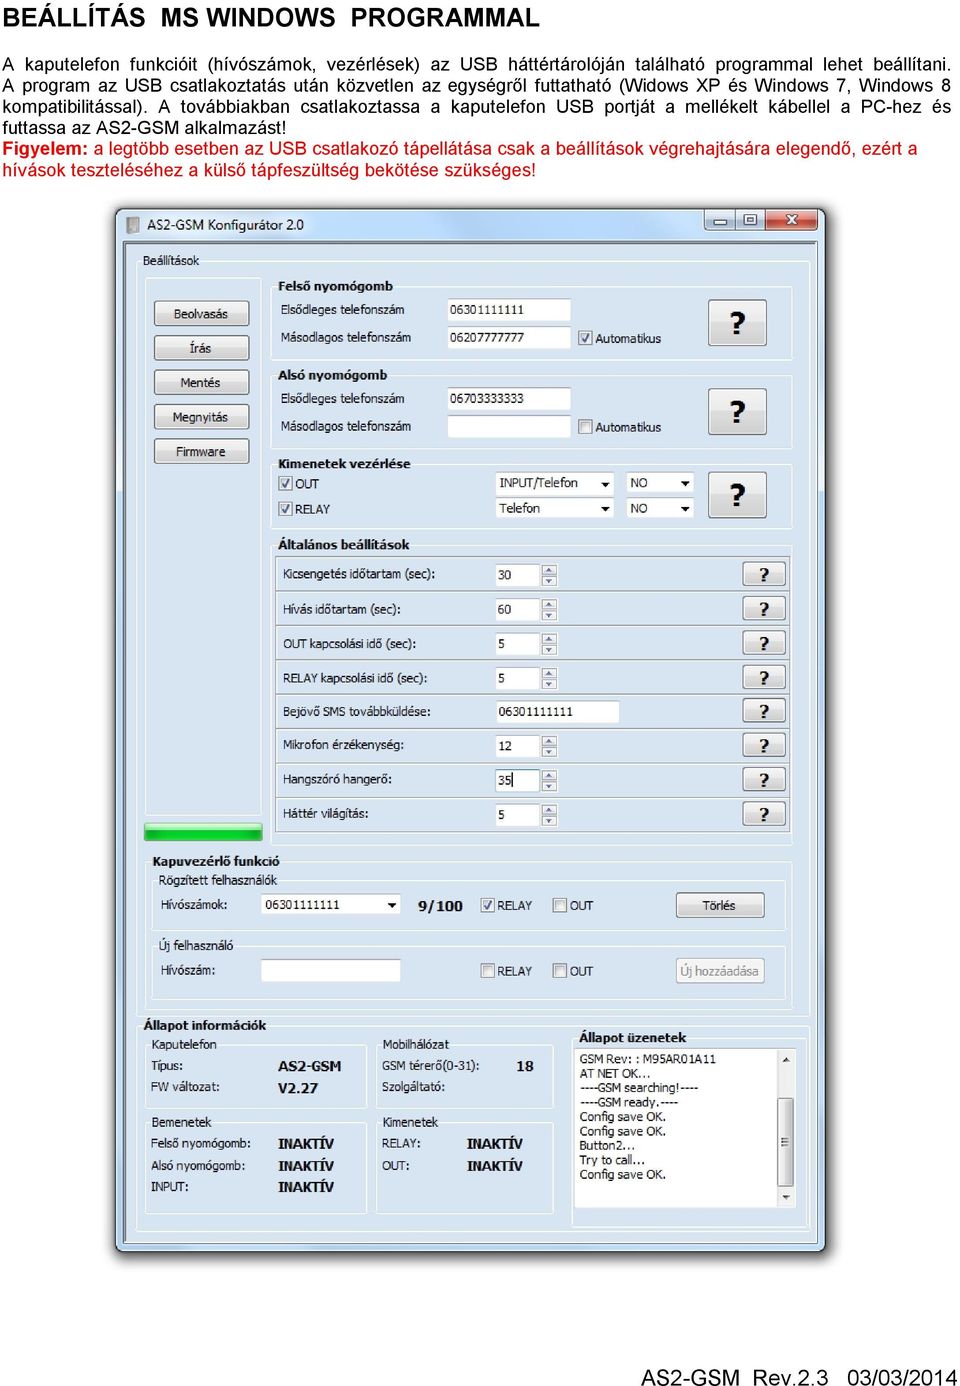Expand the Hívószámok 06301111111 dropdown

pos(392,905)
